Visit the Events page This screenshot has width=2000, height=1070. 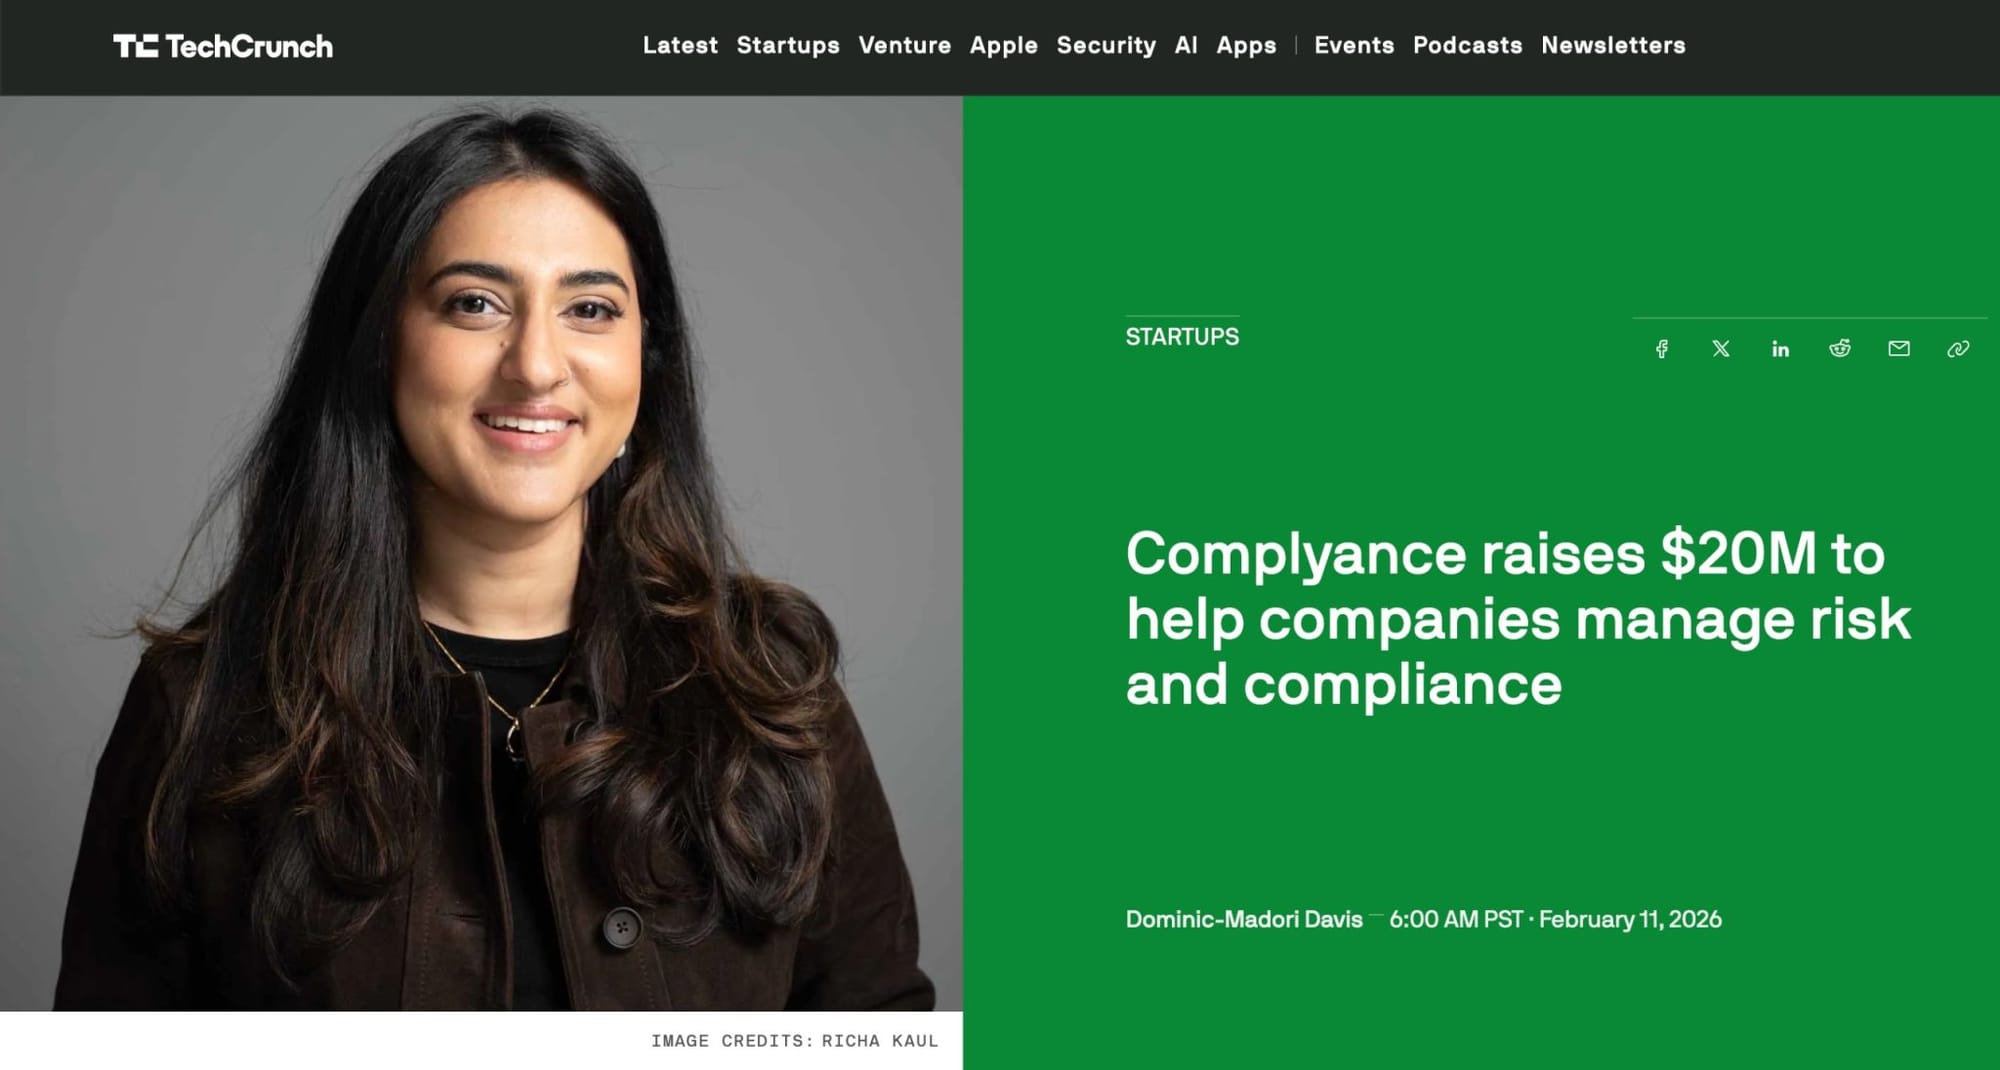click(1354, 45)
